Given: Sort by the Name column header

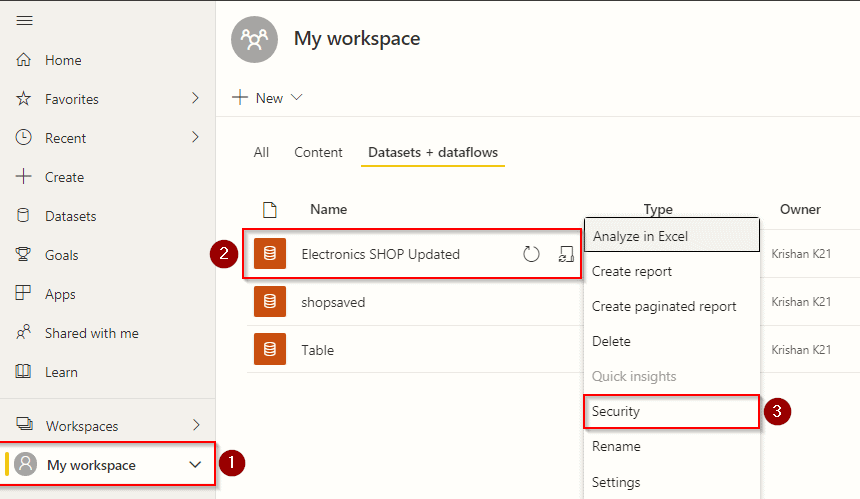Looking at the screenshot, I should pyautogui.click(x=329, y=209).
